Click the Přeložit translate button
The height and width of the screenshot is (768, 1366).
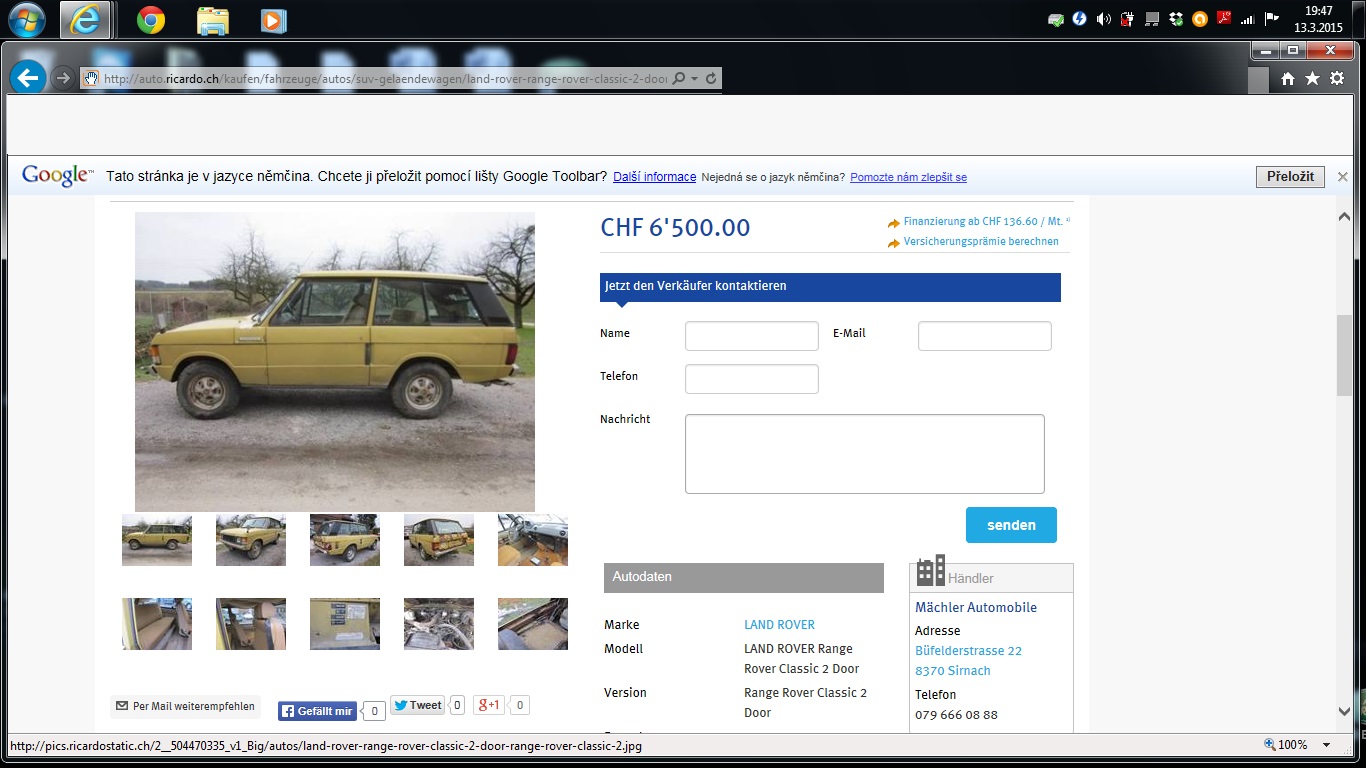pyautogui.click(x=1290, y=177)
